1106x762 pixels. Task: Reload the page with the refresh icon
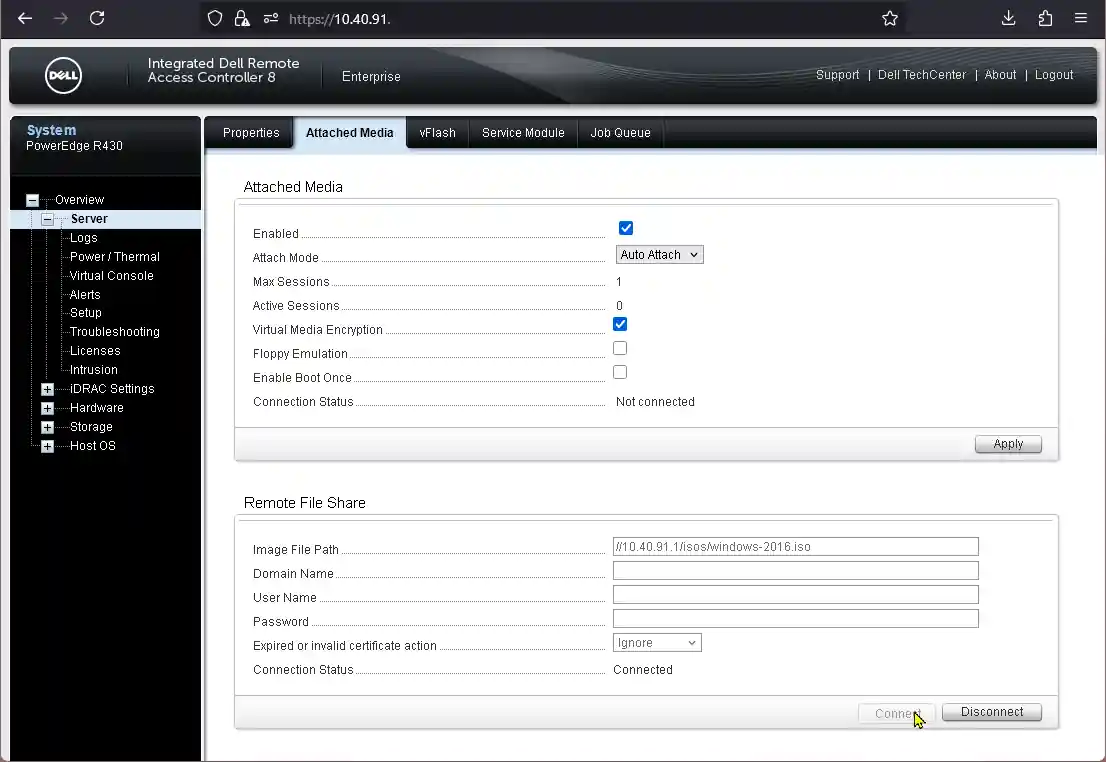coord(97,18)
